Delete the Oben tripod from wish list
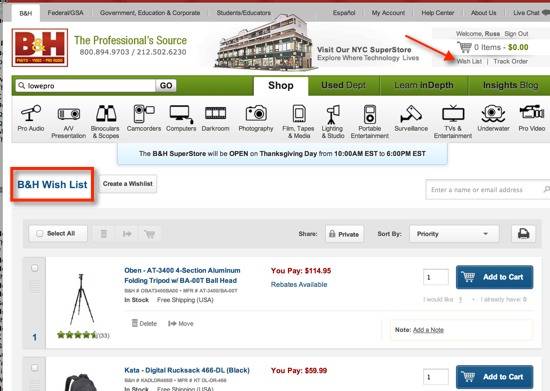The image size is (550, 391). pyautogui.click(x=144, y=323)
